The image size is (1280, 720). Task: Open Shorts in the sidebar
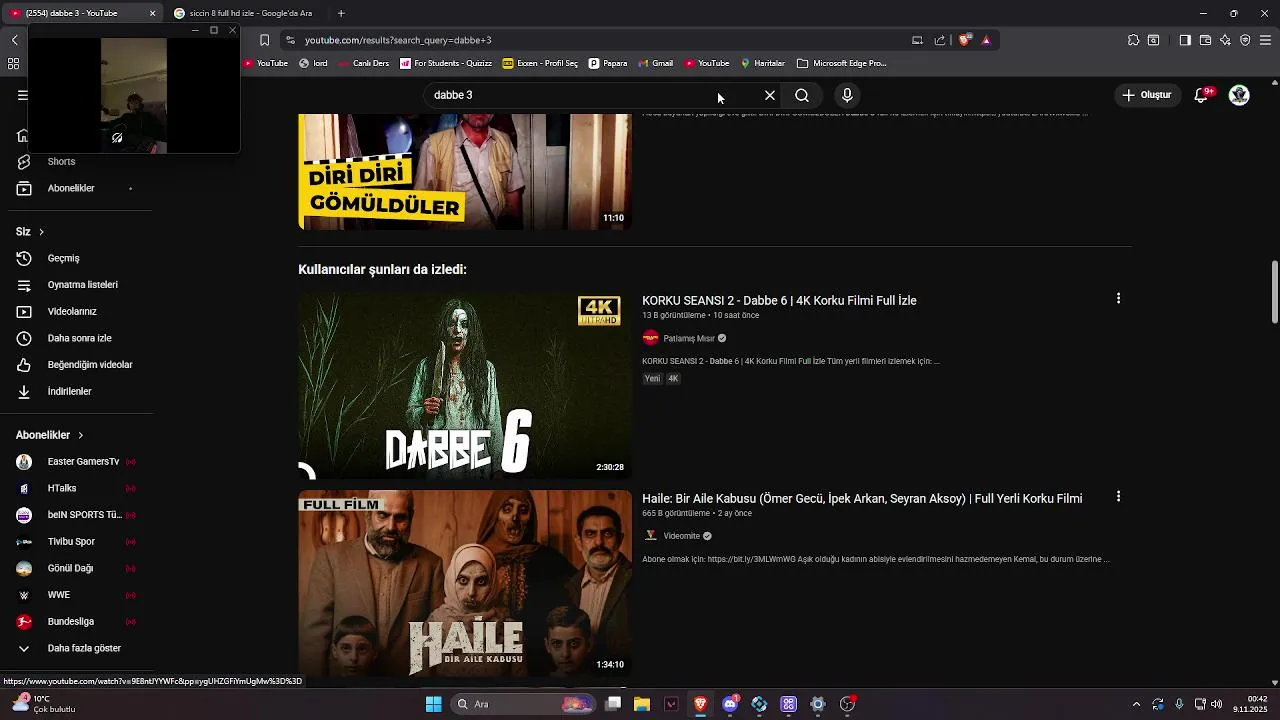pos(61,161)
